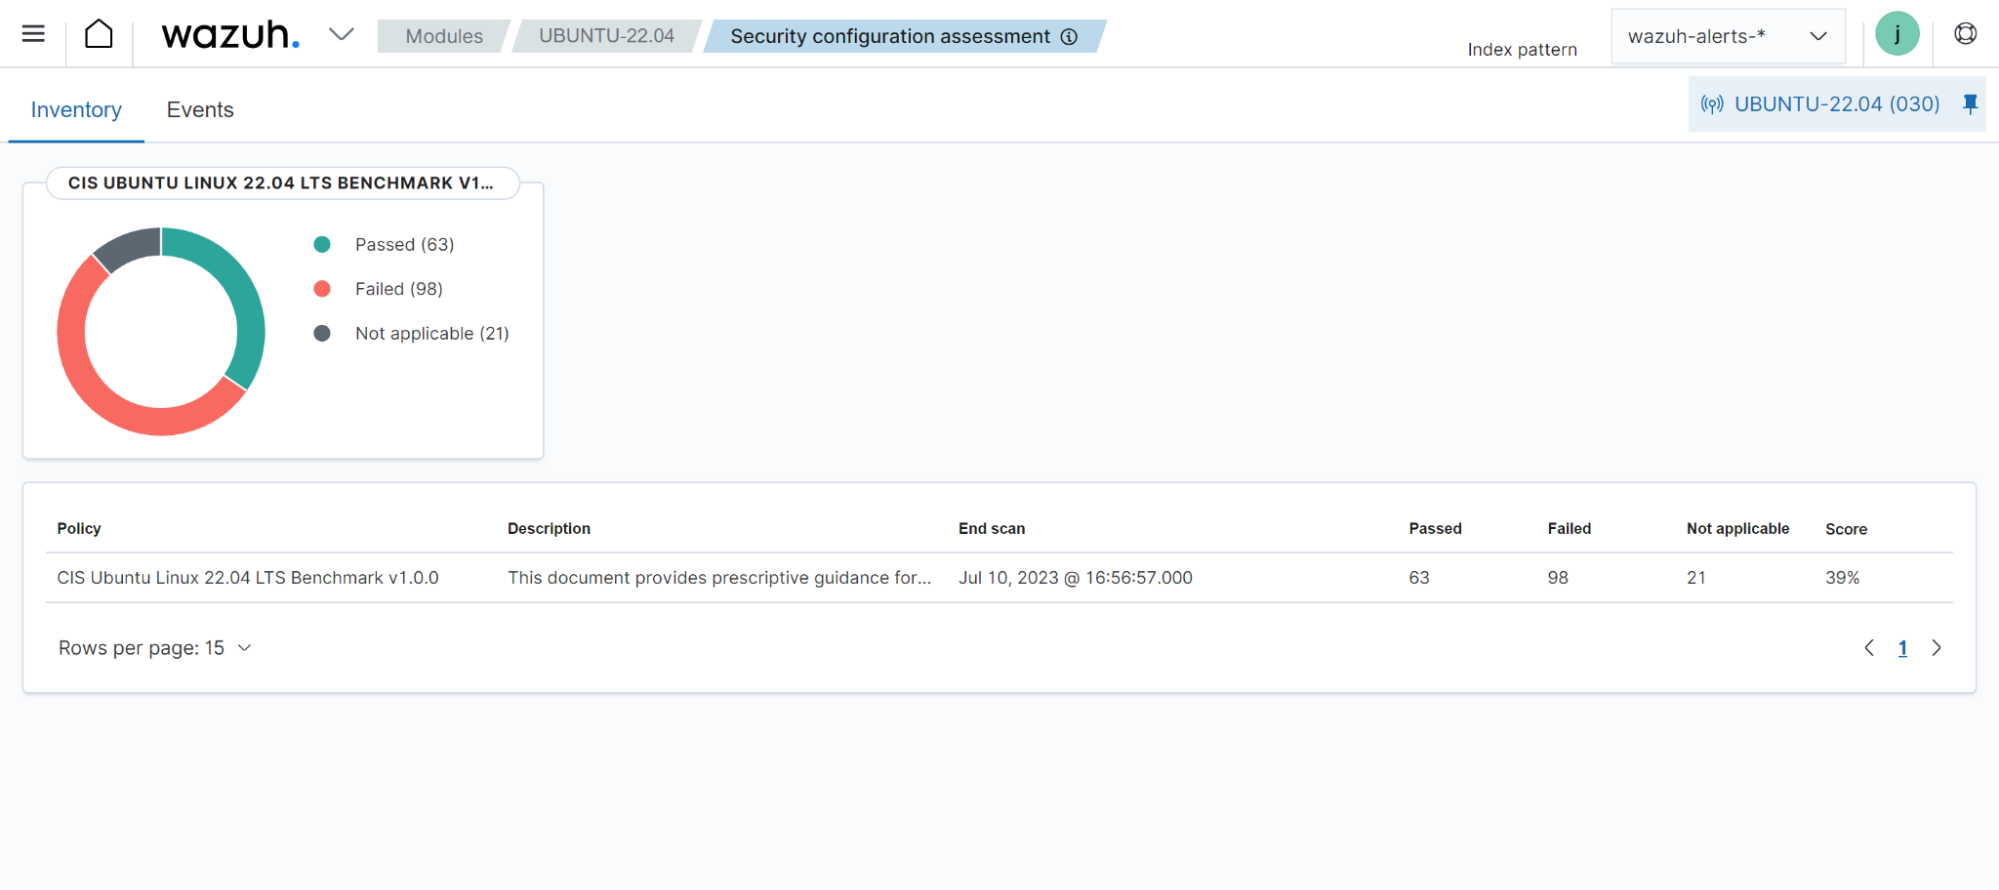The width and height of the screenshot is (1999, 890).
Task: Select page 1 in pagination
Action: pos(1903,648)
